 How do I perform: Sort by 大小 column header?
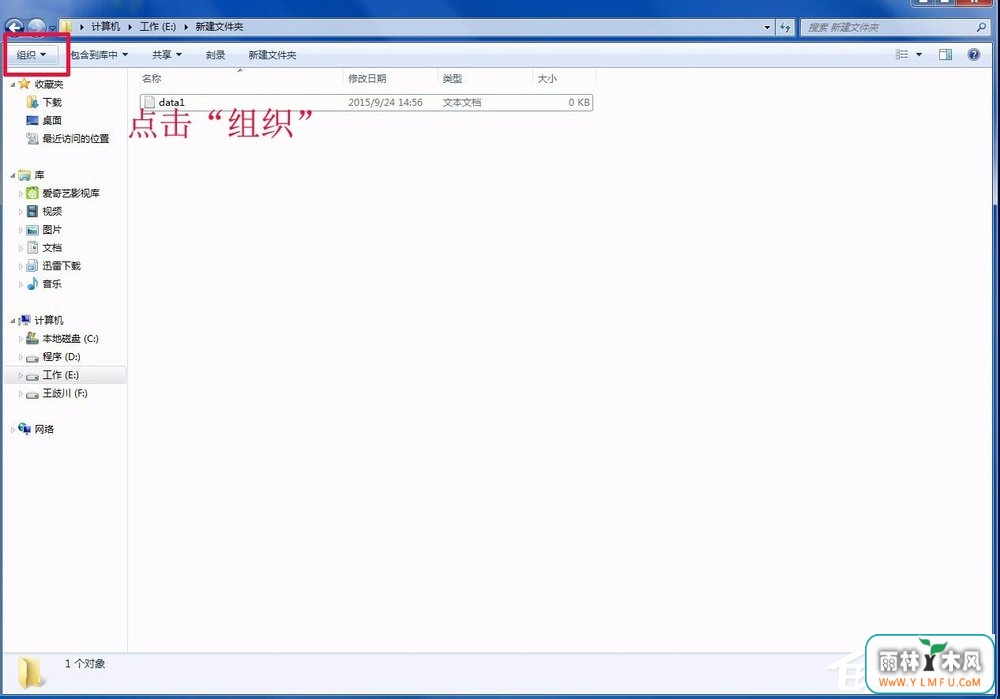[x=563, y=78]
